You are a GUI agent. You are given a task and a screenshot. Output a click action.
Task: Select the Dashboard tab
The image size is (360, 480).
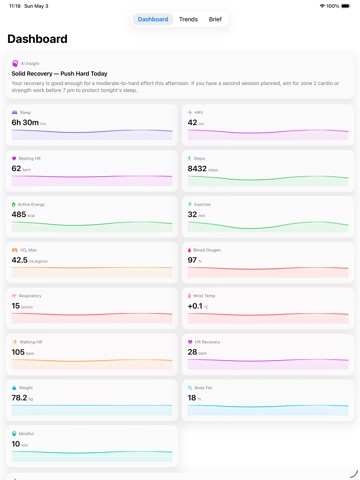153,19
